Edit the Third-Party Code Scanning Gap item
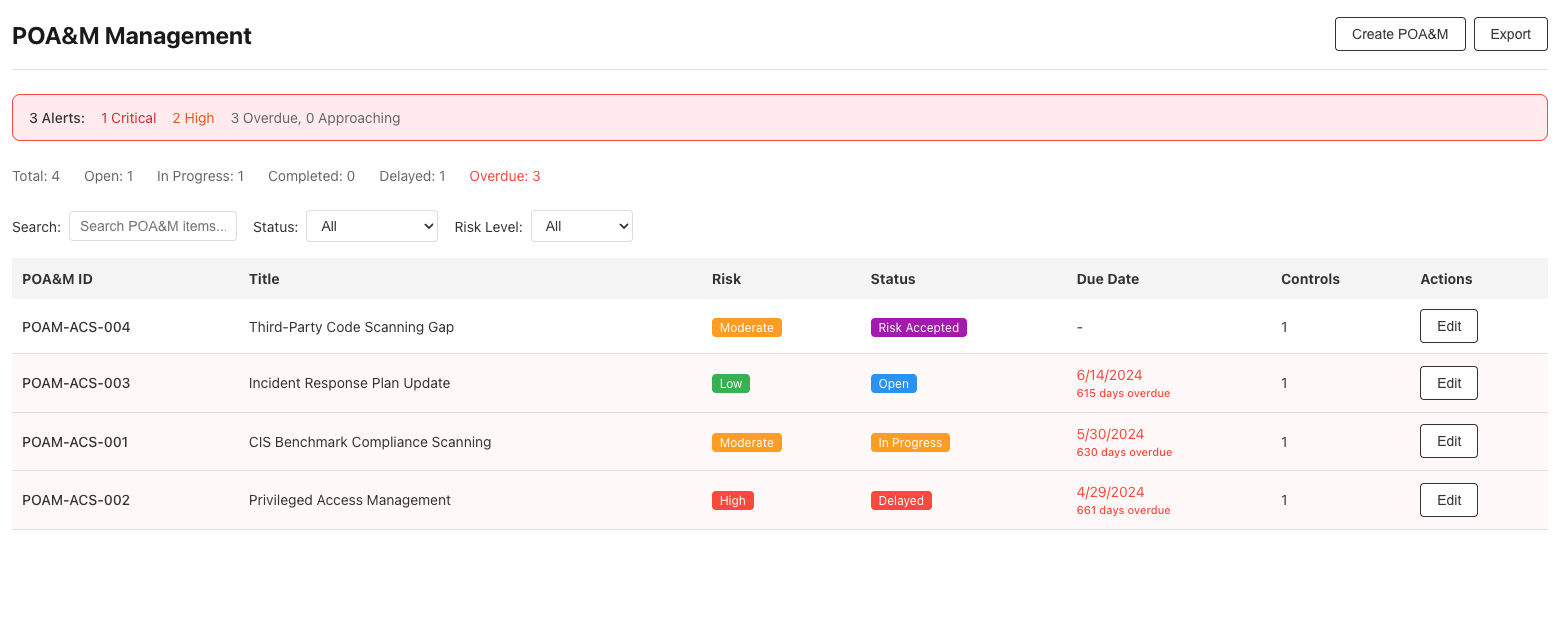 tap(1448, 326)
